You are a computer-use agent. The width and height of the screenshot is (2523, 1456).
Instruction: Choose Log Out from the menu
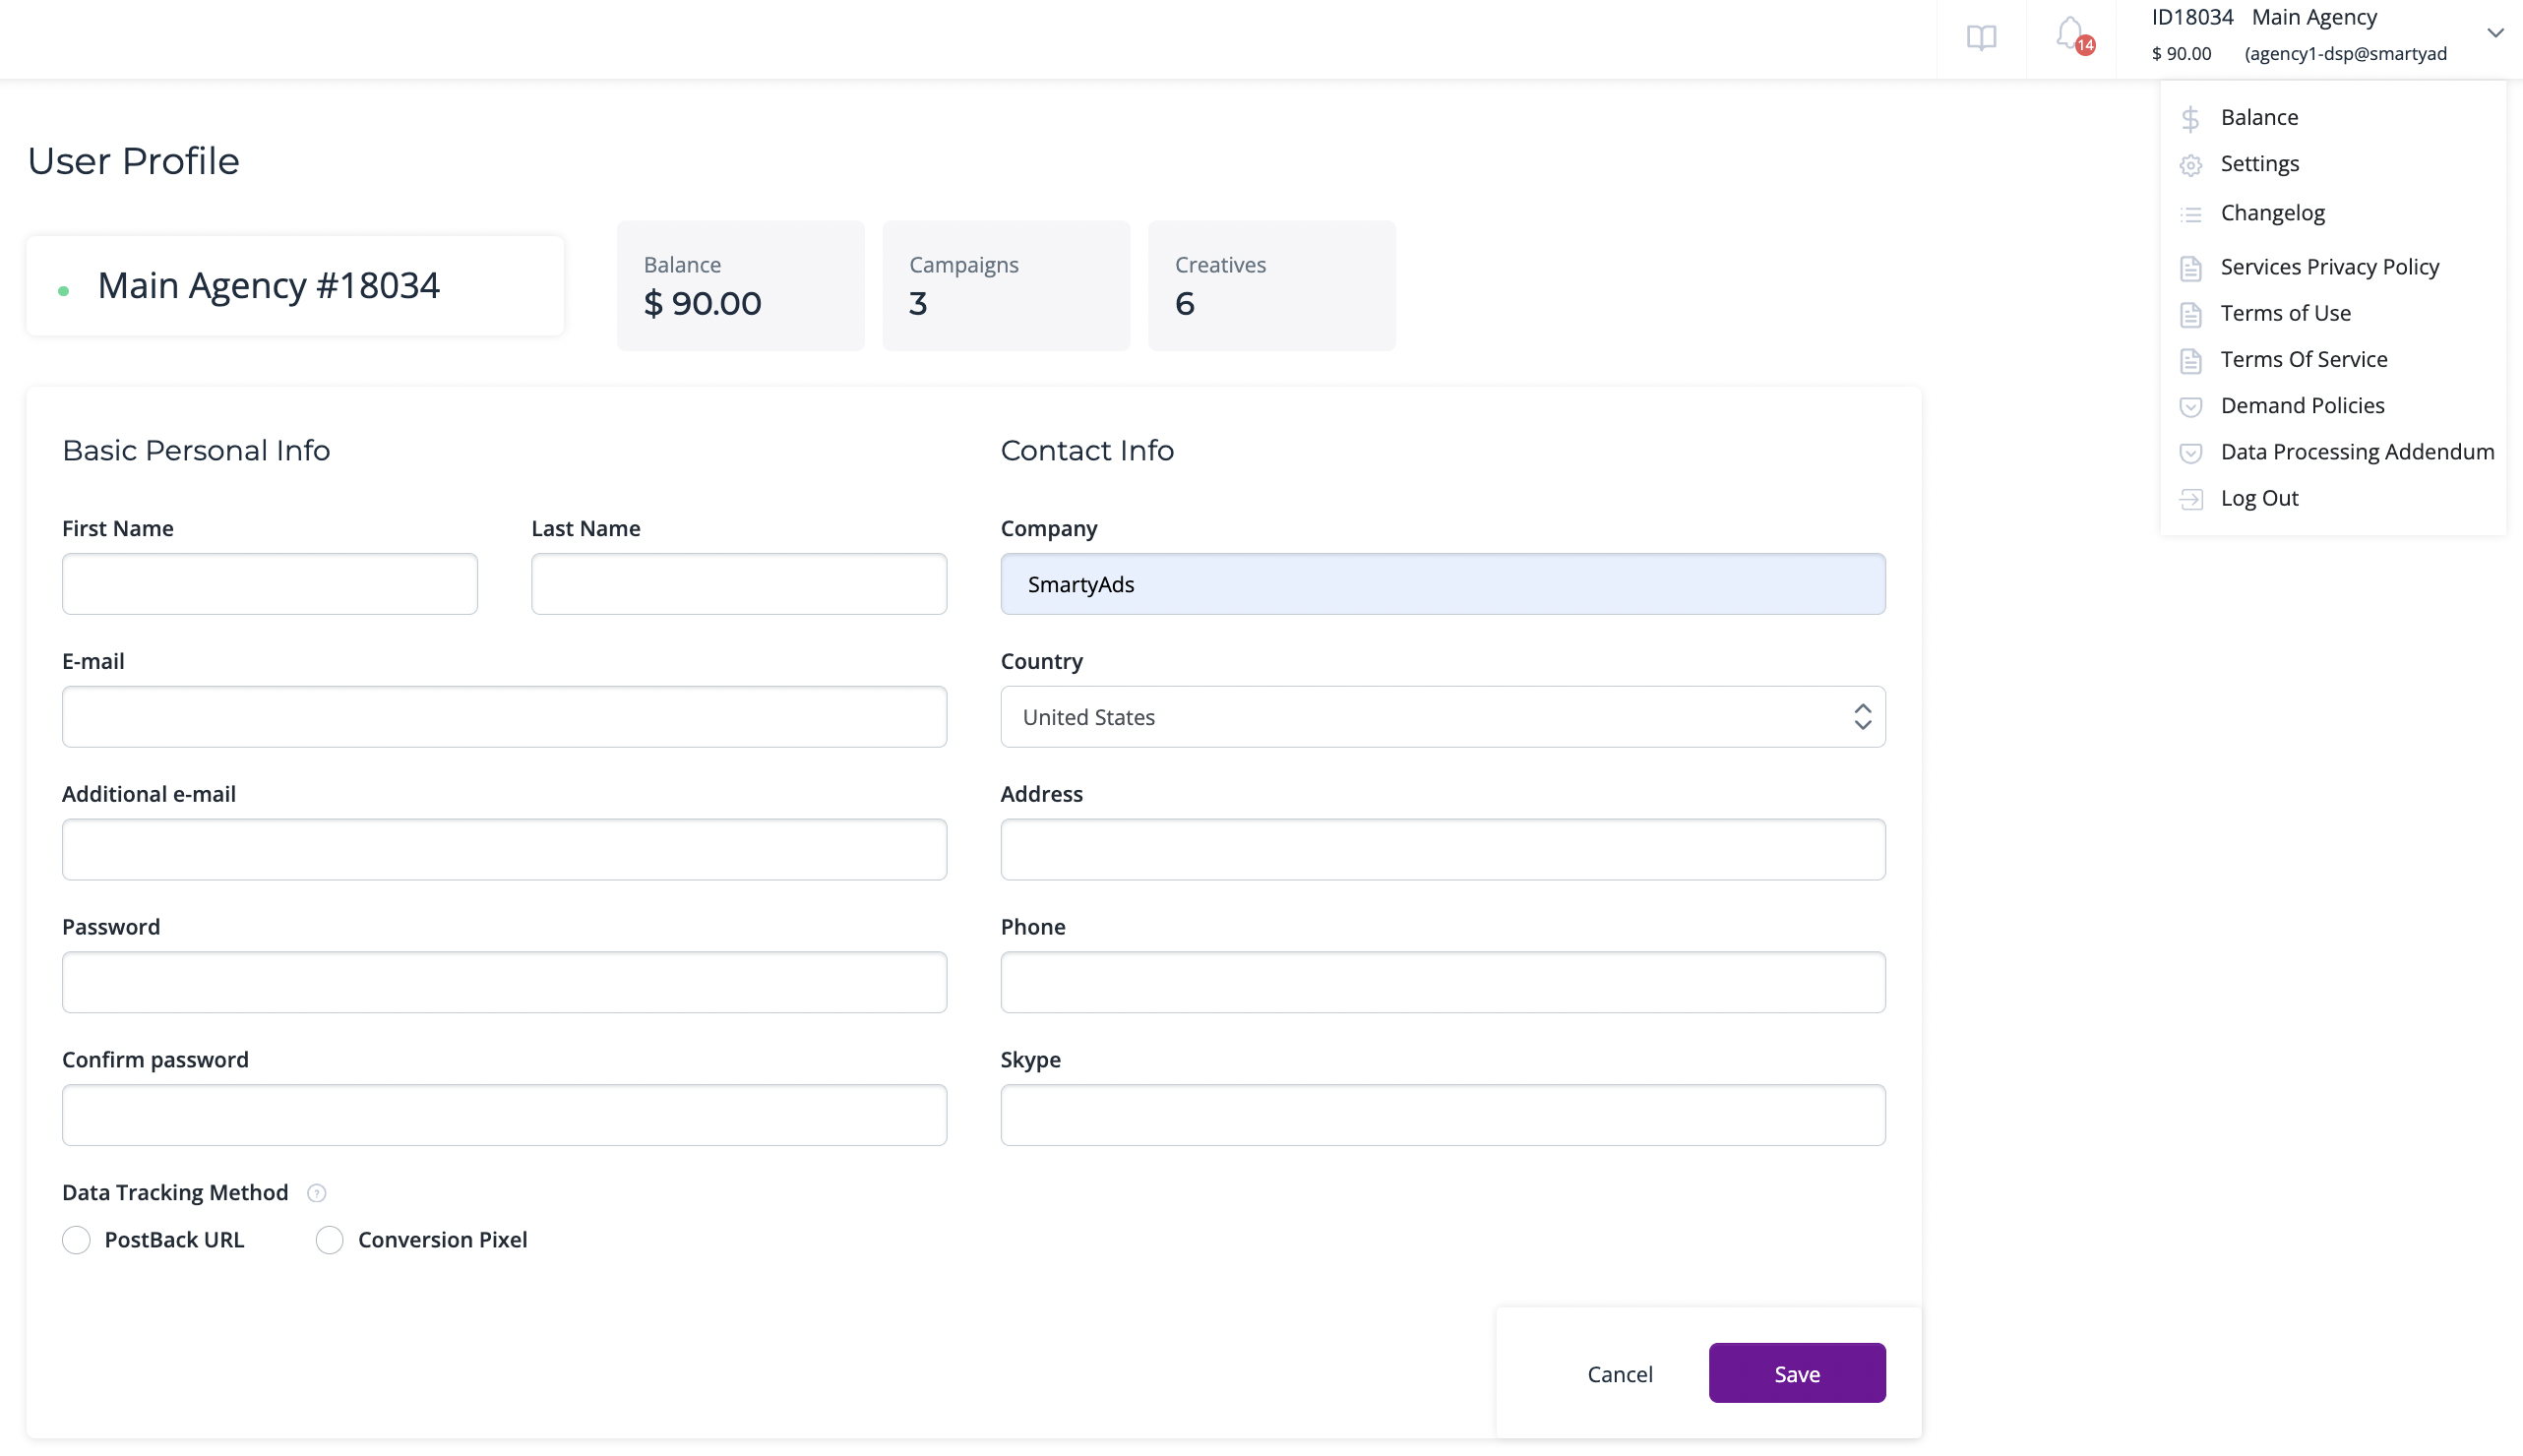coord(2258,497)
